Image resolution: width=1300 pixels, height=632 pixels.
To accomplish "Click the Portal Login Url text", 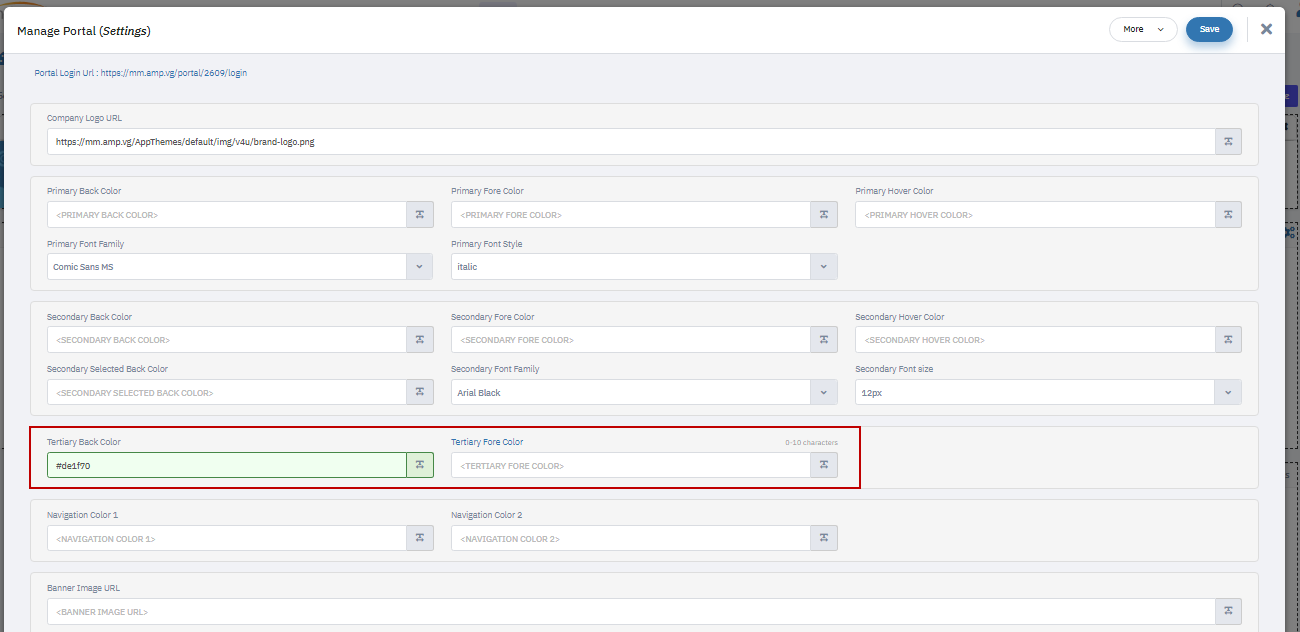I will click(x=141, y=73).
